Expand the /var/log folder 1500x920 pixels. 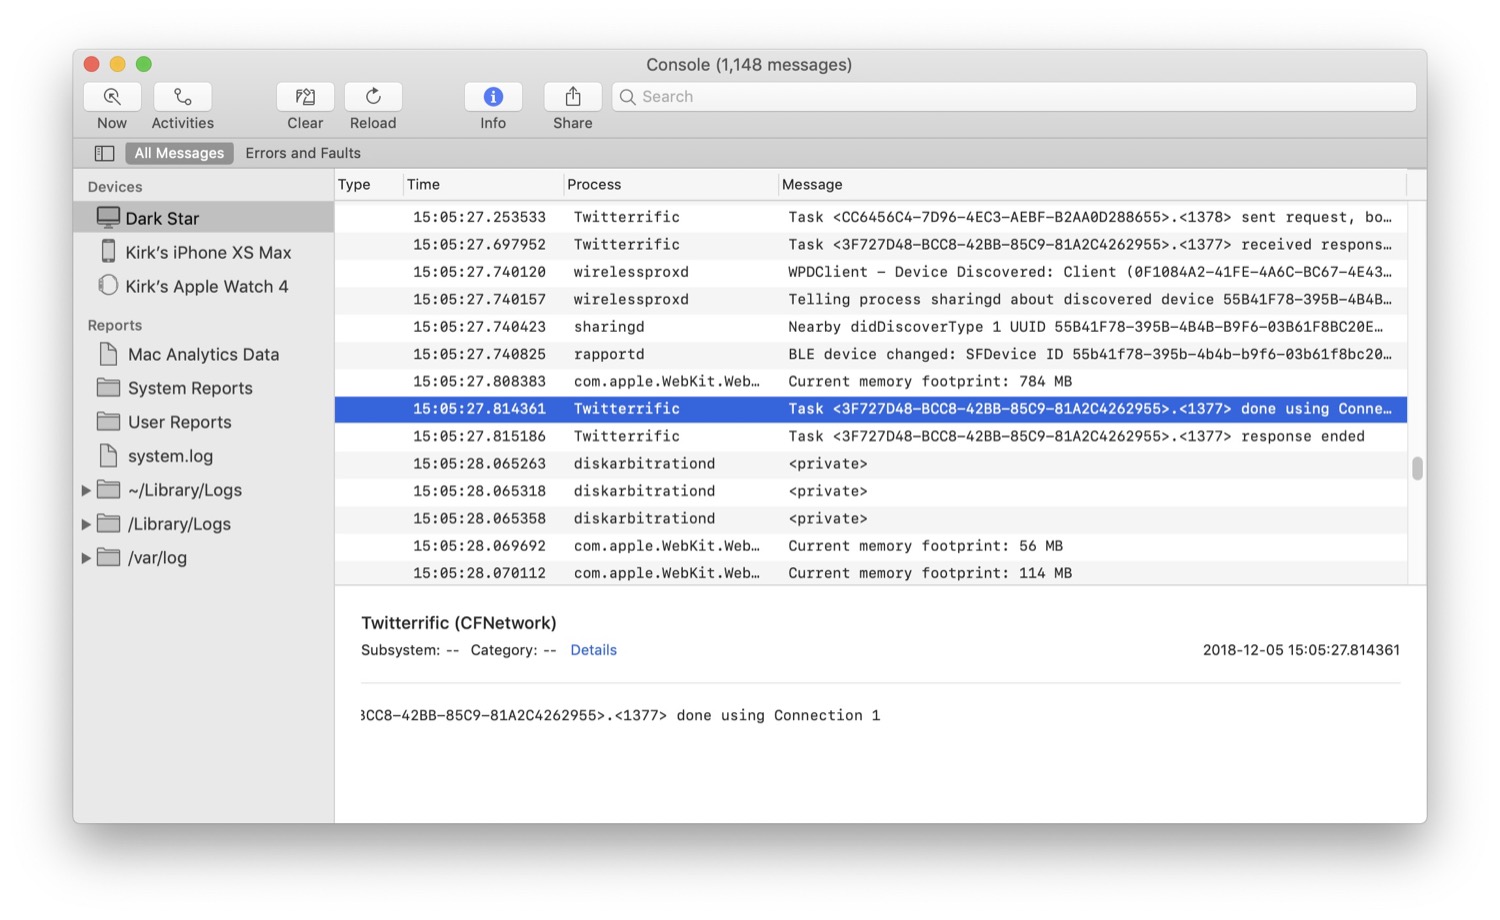86,558
